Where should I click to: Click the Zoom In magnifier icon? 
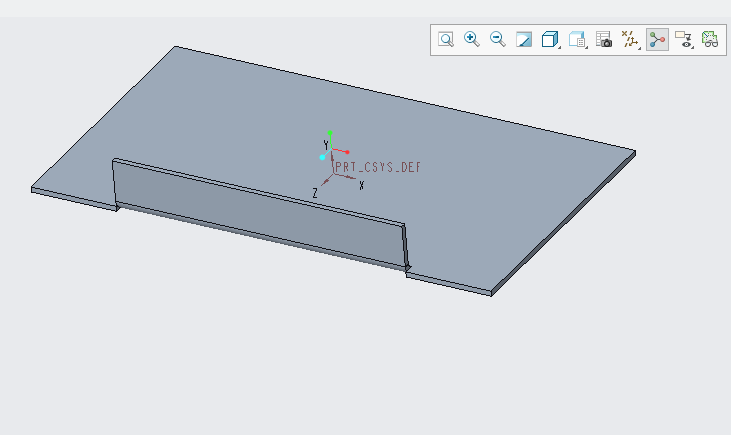point(472,40)
